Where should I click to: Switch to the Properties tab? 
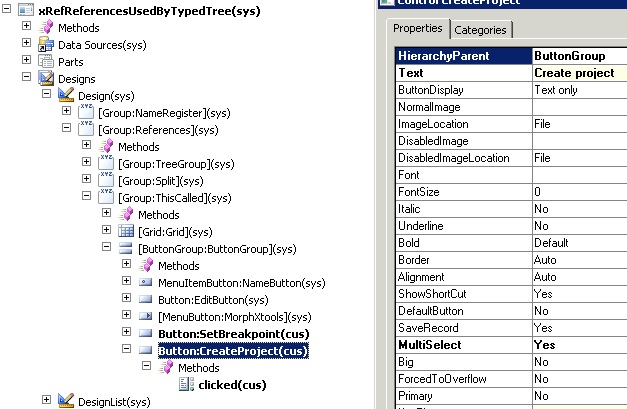[417, 28]
